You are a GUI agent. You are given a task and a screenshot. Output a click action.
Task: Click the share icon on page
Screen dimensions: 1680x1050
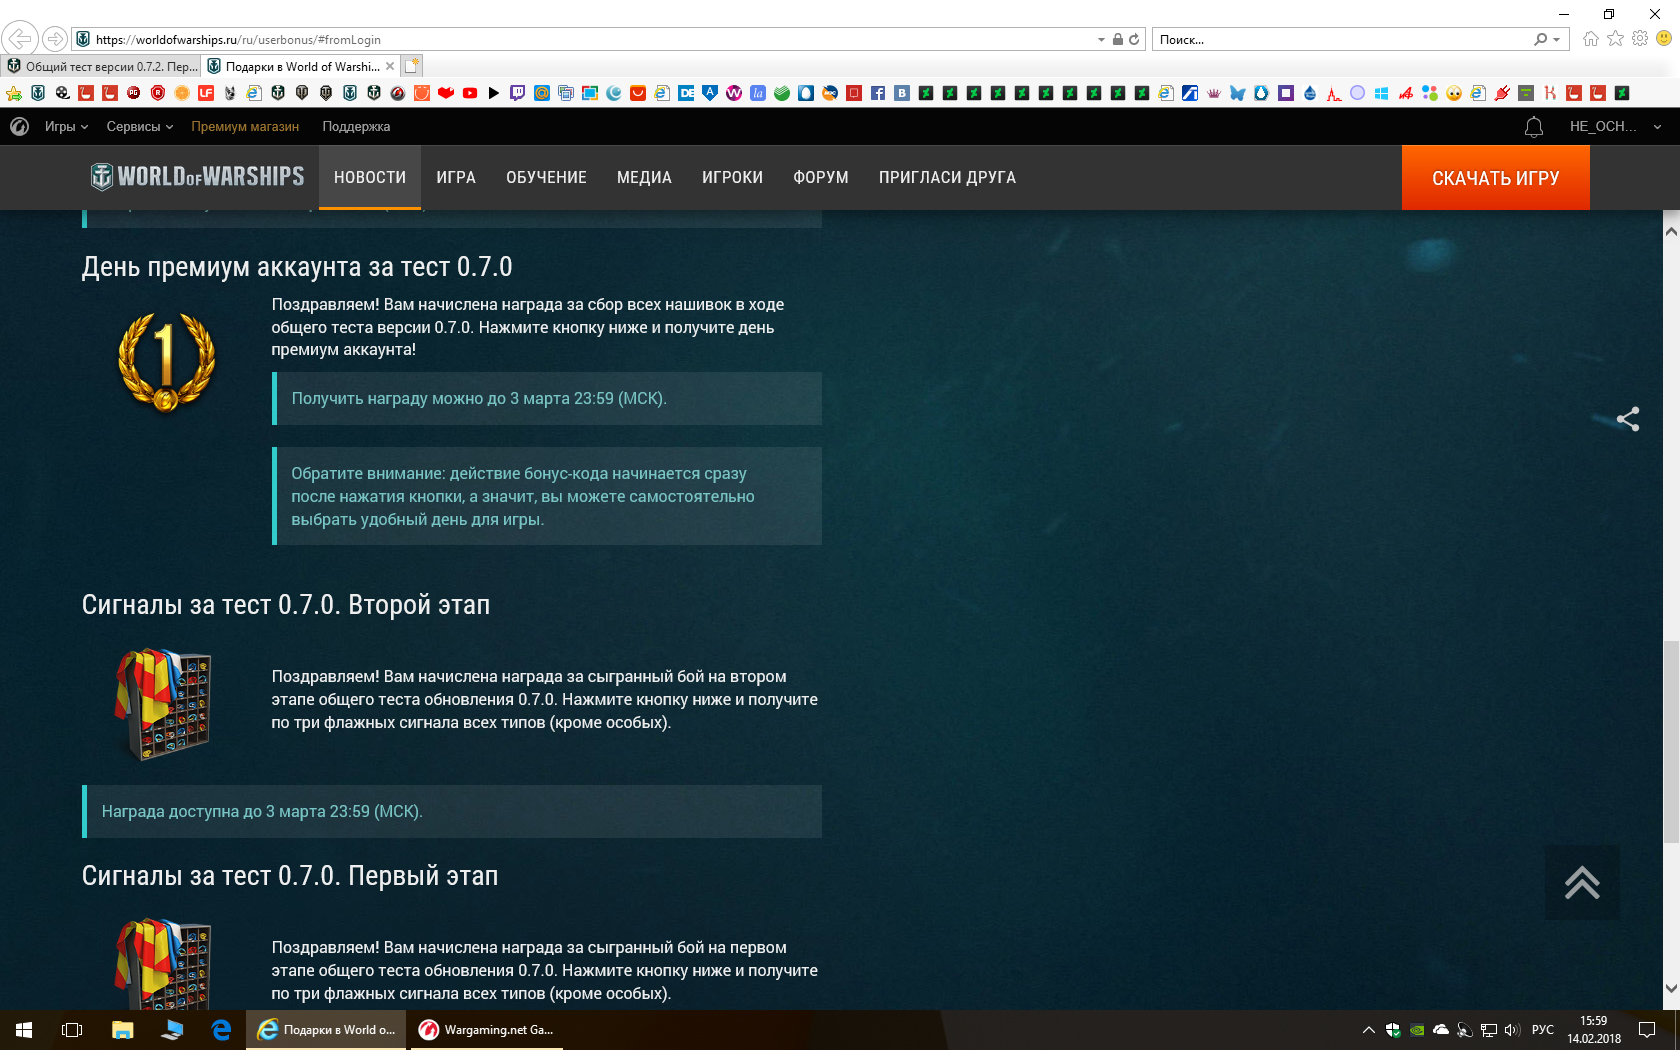[x=1628, y=419]
